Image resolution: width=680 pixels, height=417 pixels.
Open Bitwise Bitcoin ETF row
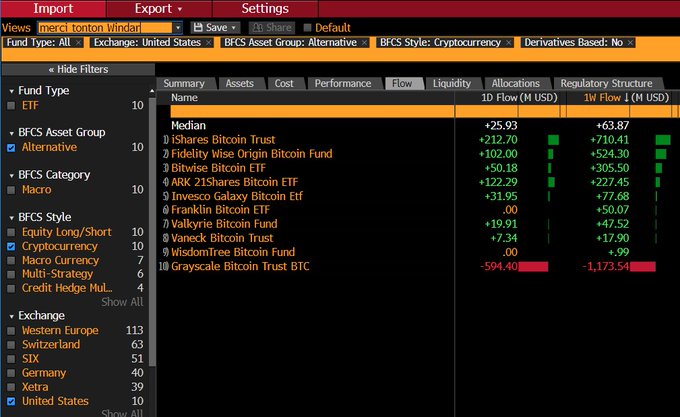(218, 168)
